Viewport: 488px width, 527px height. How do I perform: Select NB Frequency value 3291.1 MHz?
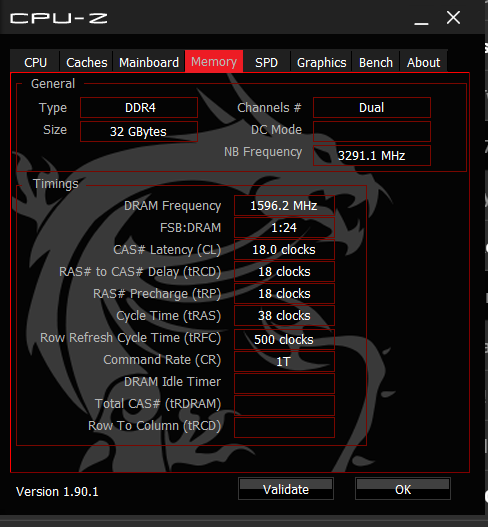[372, 156]
